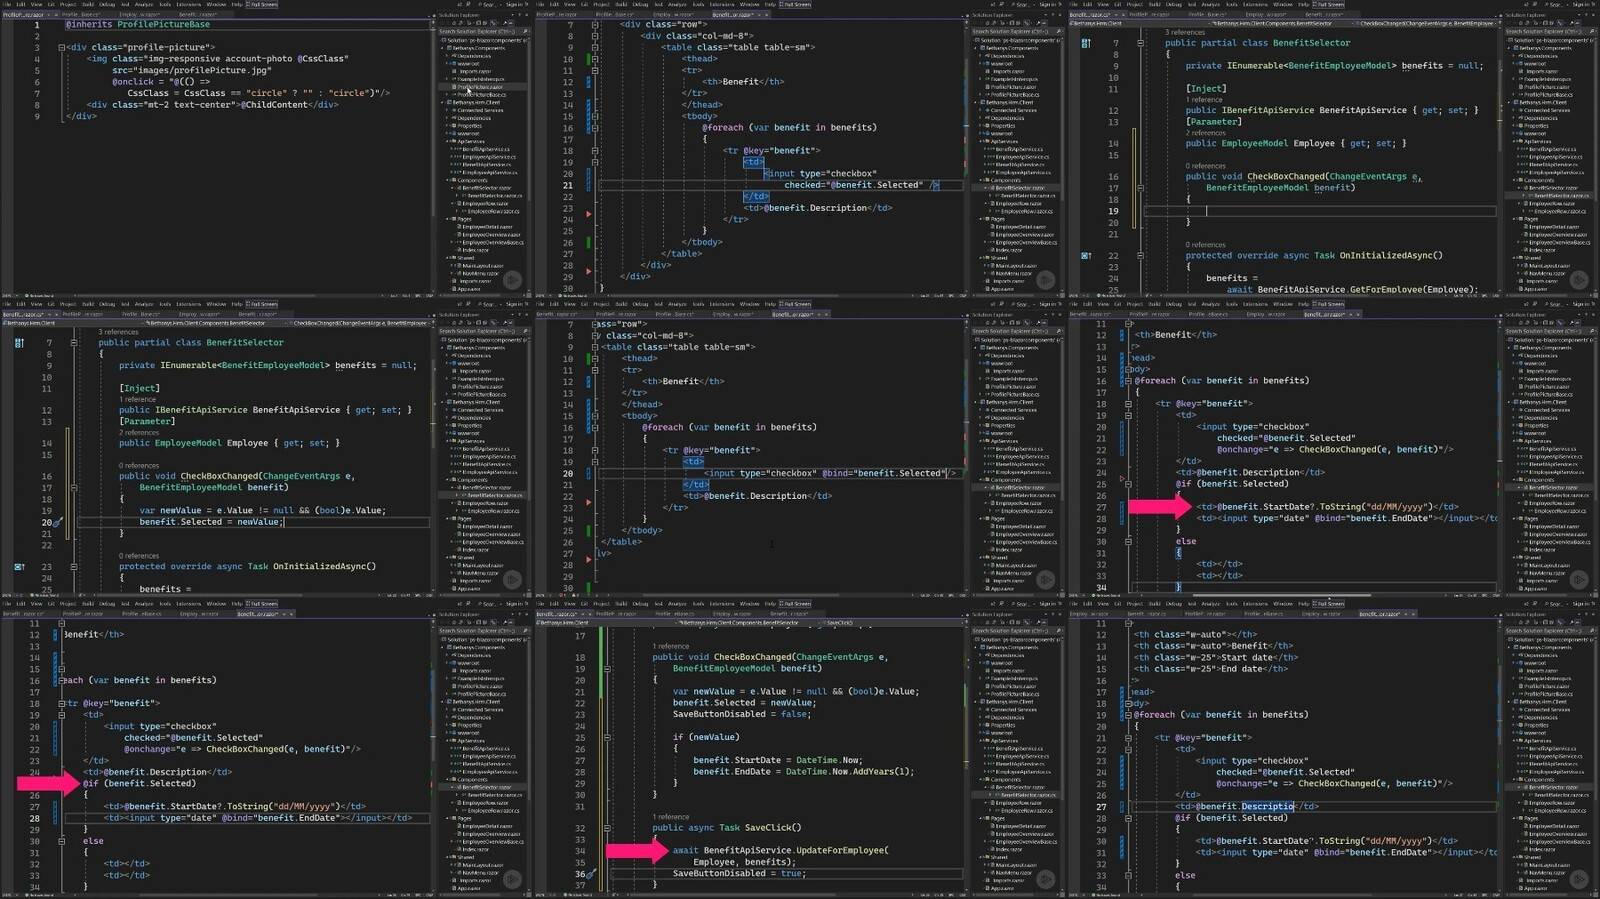
Task: Click "<th class="w-25">Start date</th>" code line
Action: coord(1215,657)
